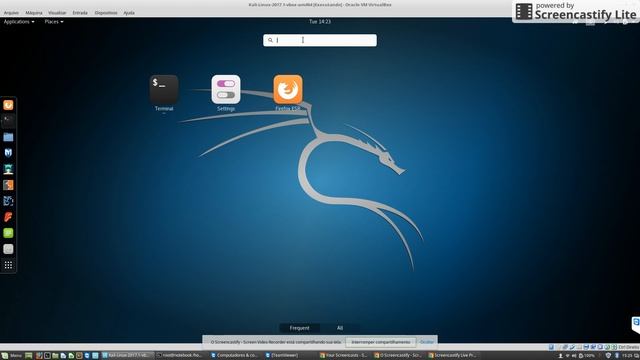Screen dimensions: 640x360
Task: Click the search magnifier icon
Action: coord(270,40)
